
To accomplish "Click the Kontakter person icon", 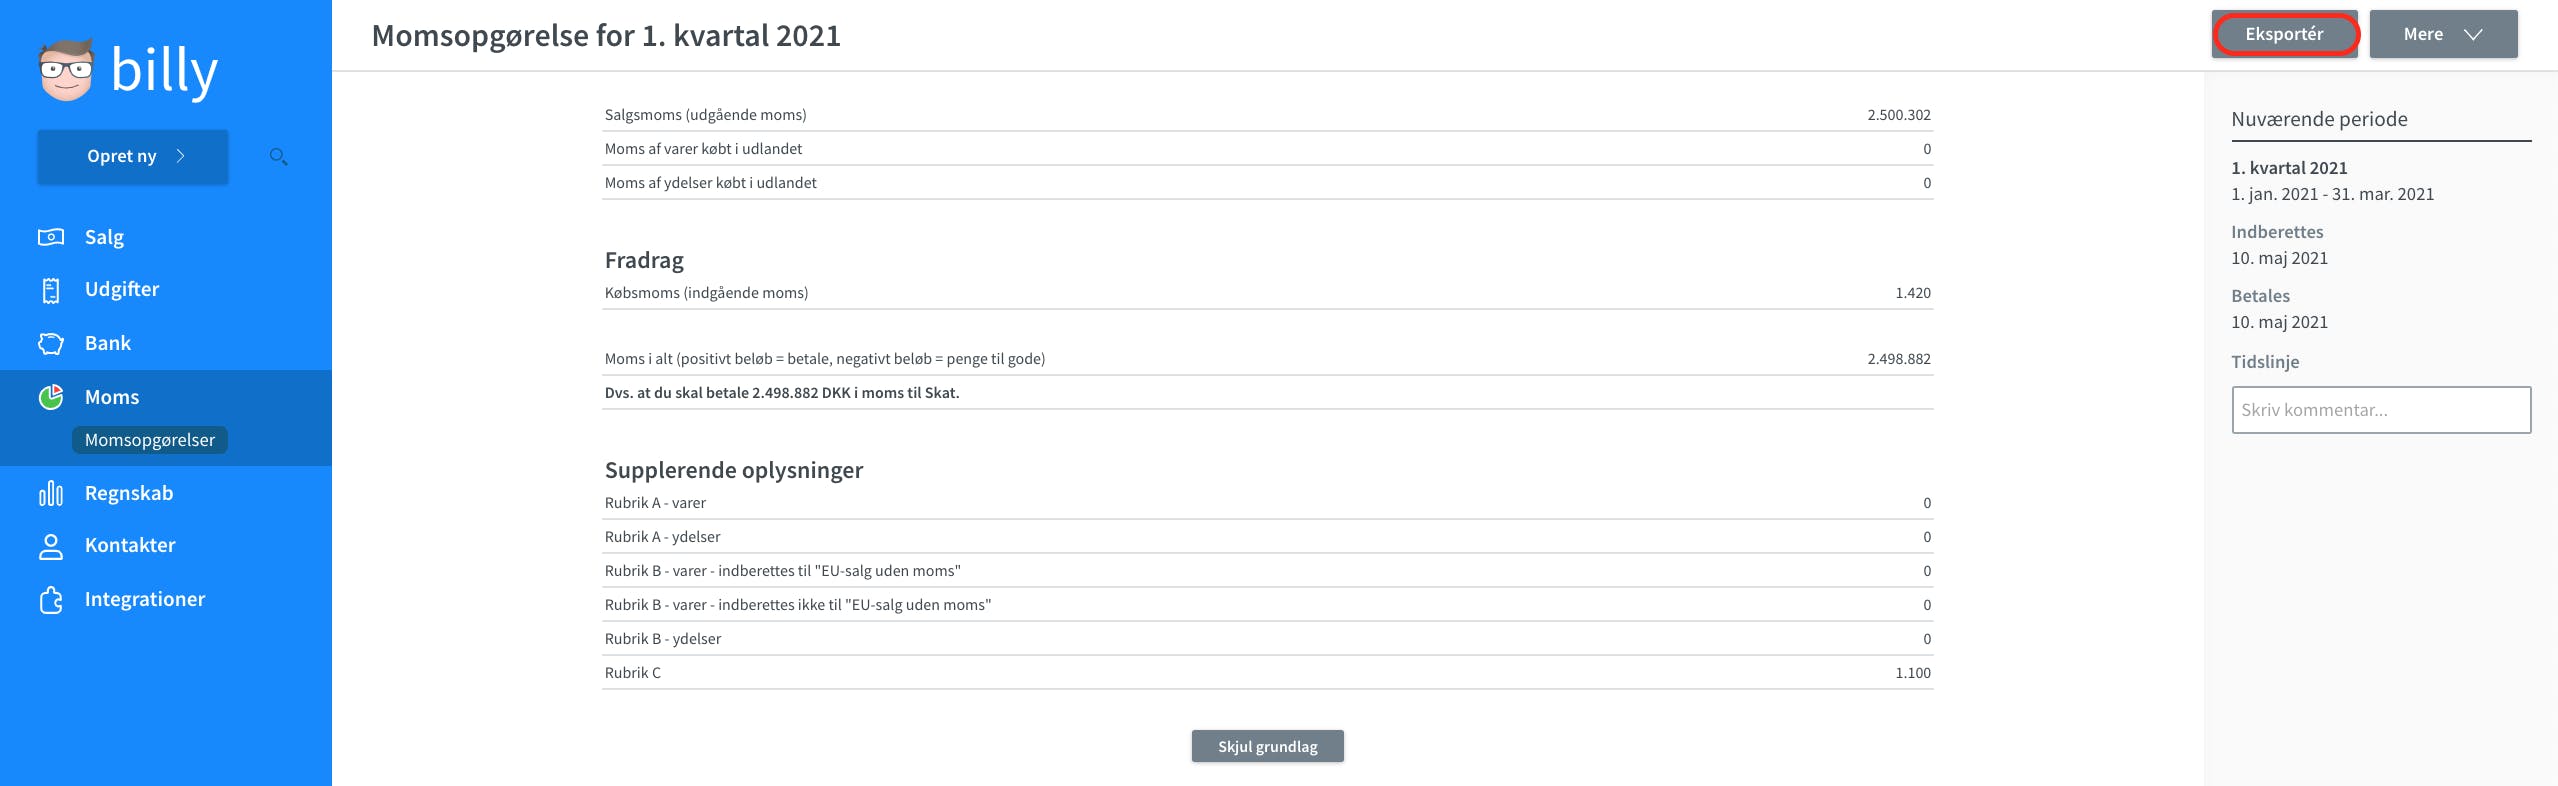I will pos(51,546).
